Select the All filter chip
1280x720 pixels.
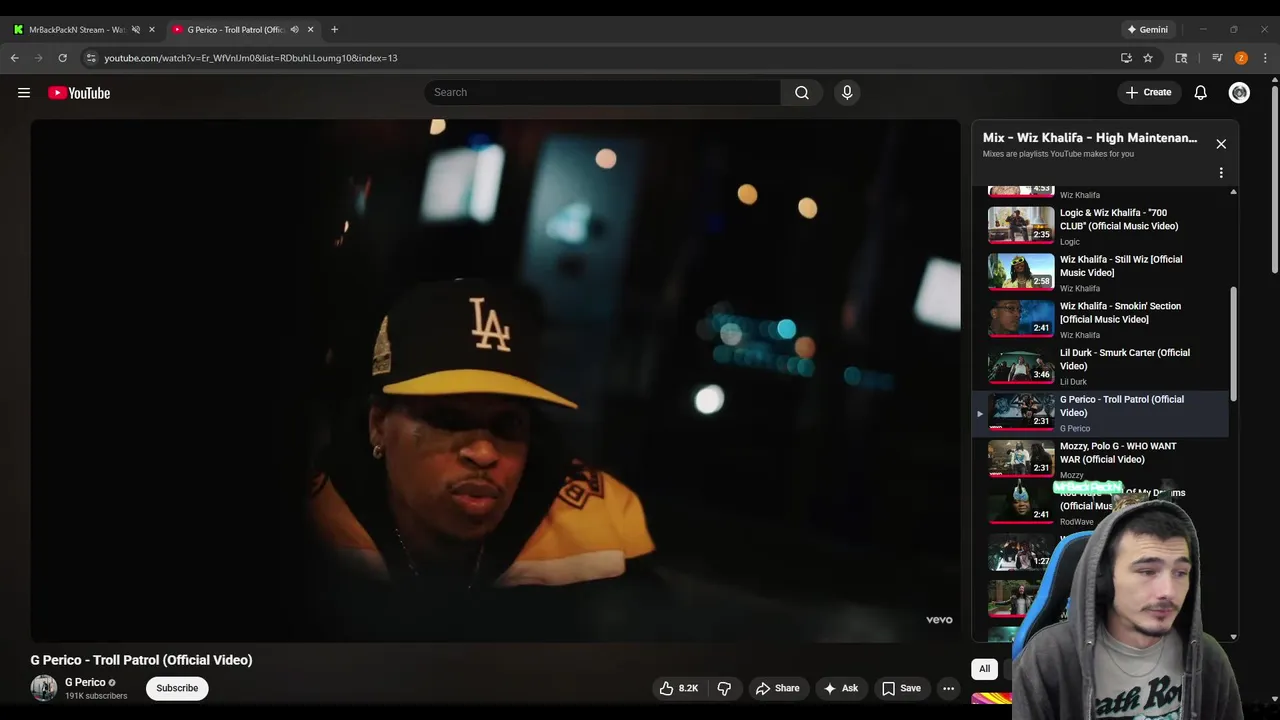984,669
